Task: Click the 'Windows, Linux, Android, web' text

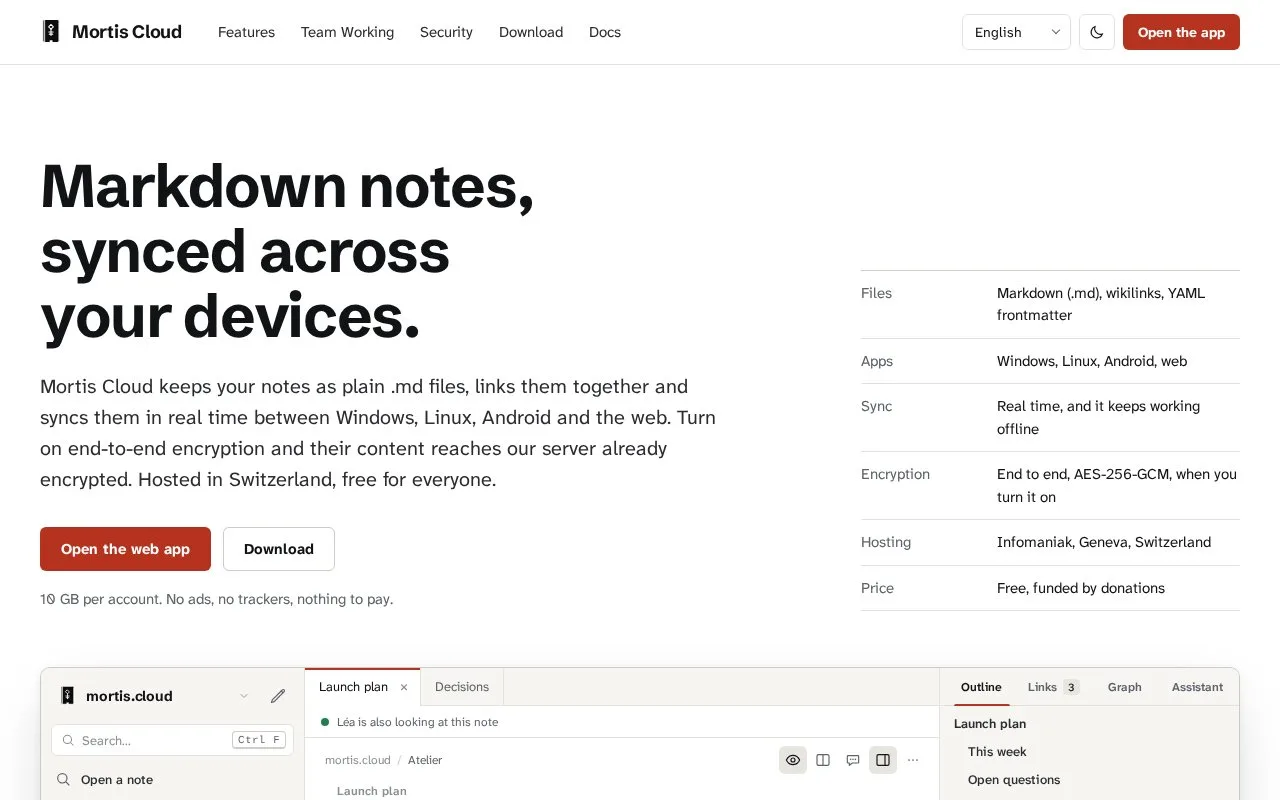Action: tap(1092, 361)
